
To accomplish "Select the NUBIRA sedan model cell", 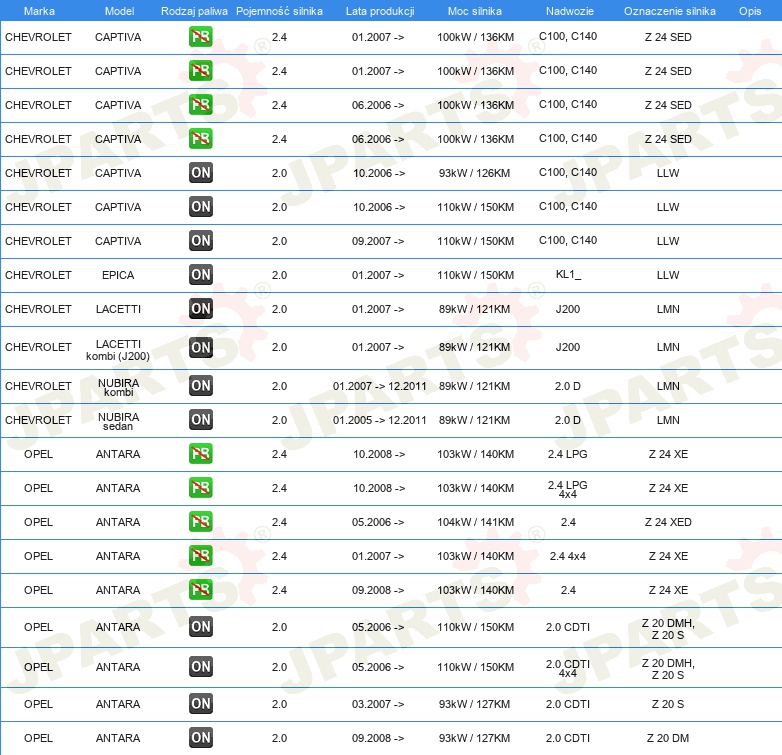I will (118, 421).
